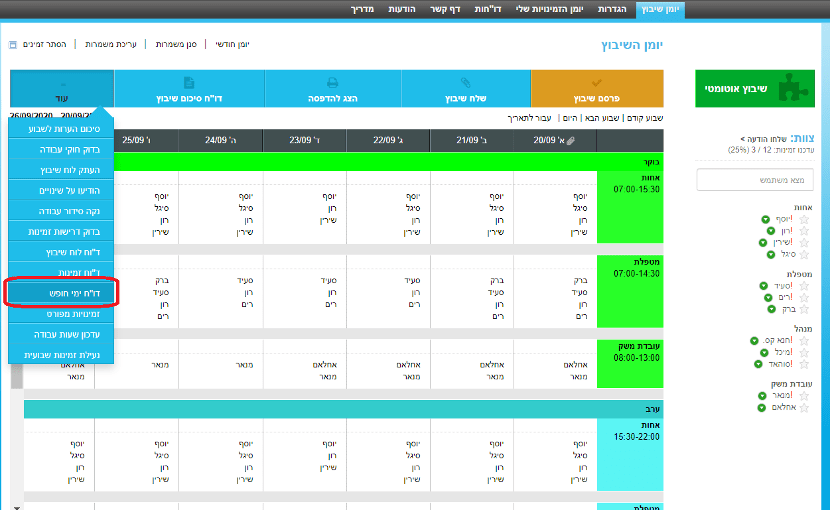Expand the green dropdown arrow beside סעיד
830x510 pixels.
[x=765, y=286]
